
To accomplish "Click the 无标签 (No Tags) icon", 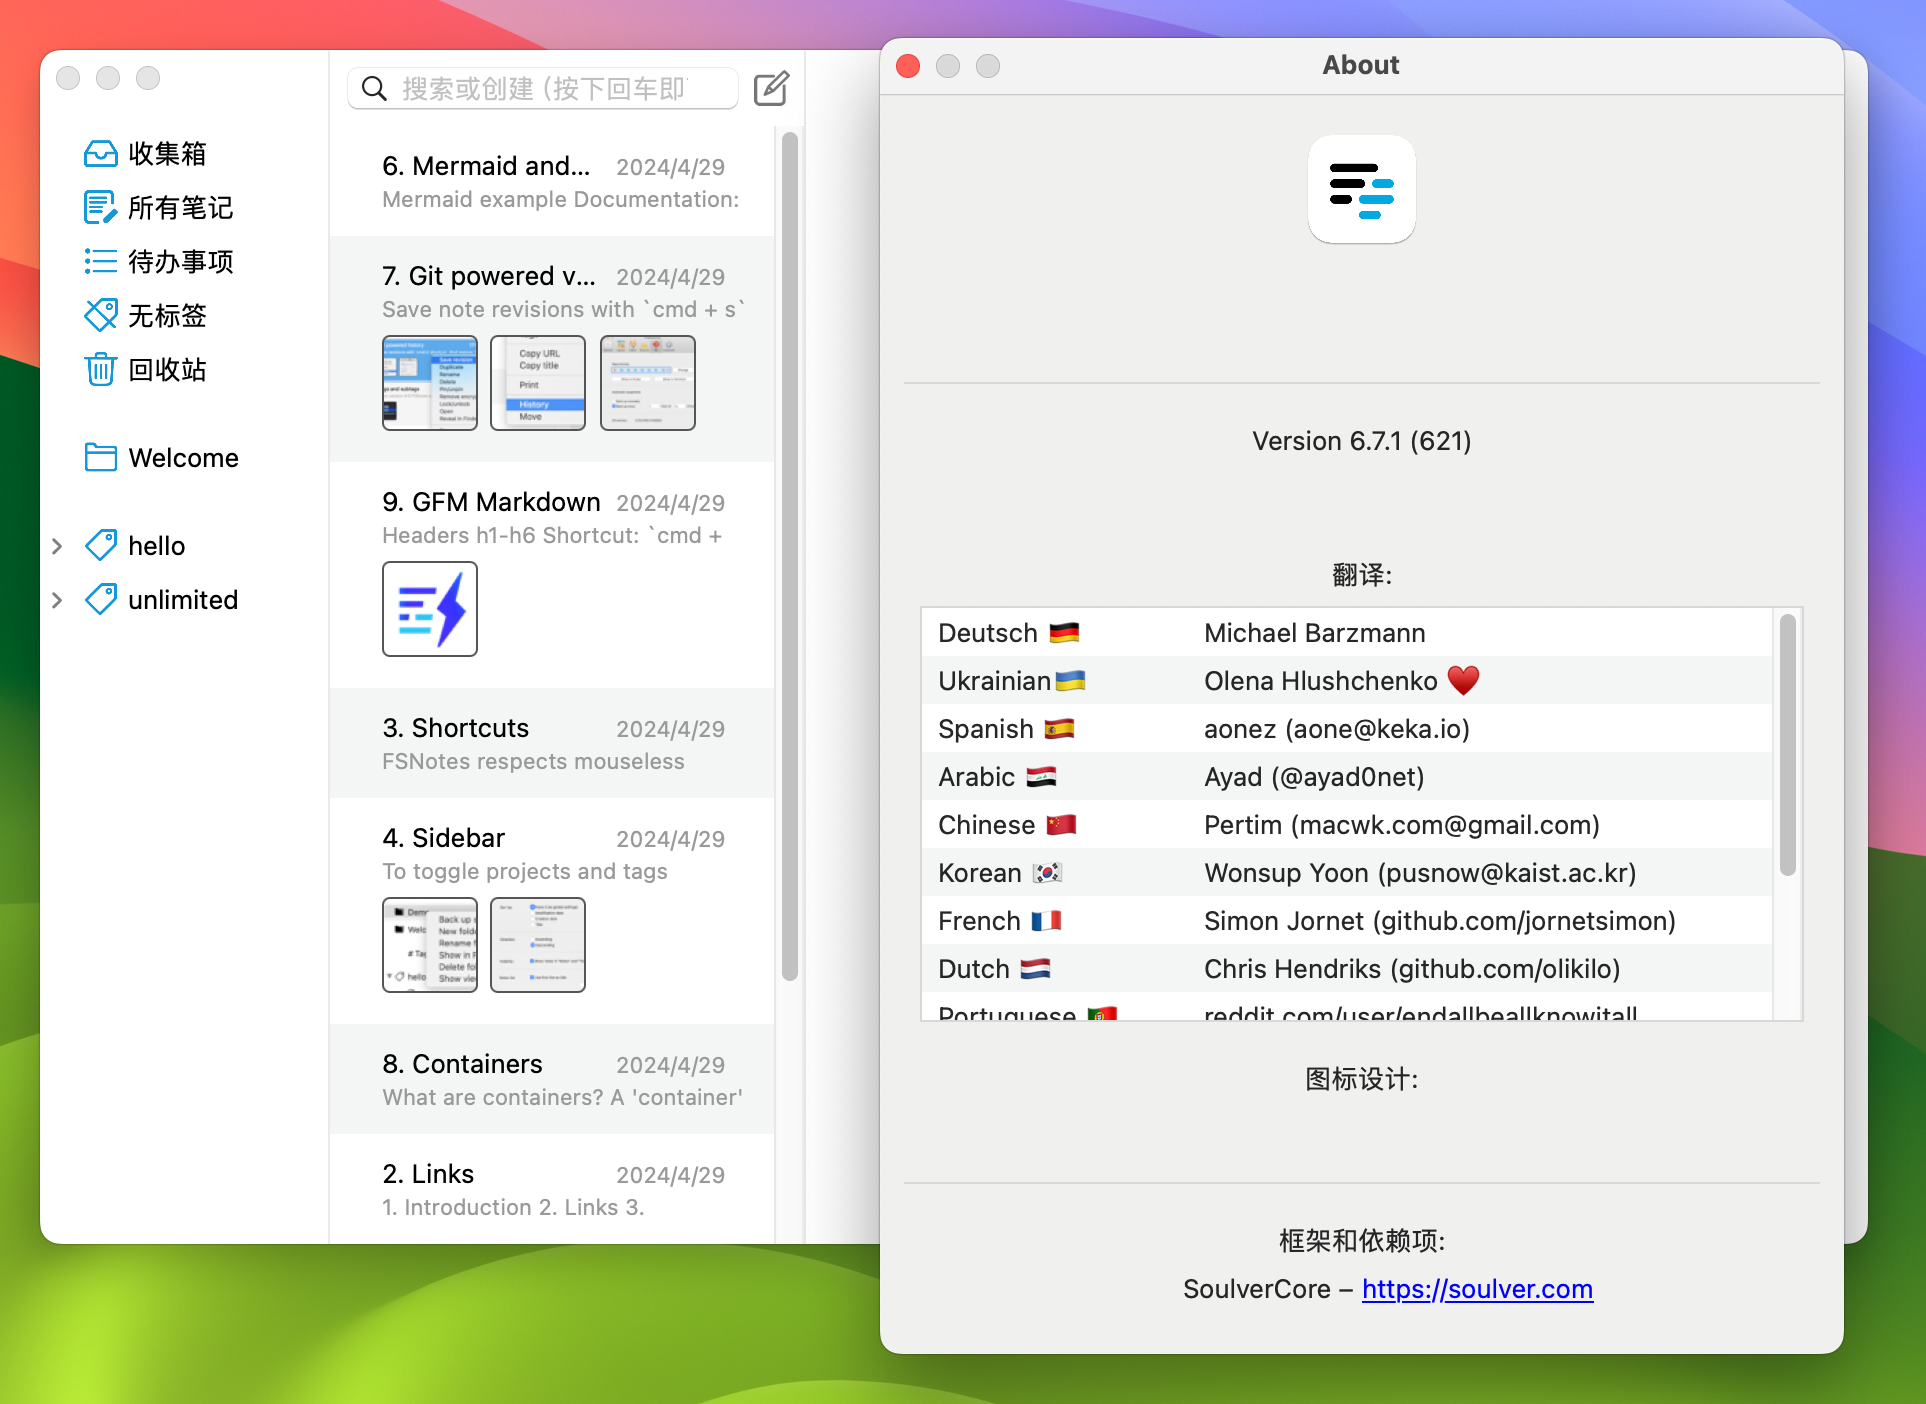I will pos(102,315).
